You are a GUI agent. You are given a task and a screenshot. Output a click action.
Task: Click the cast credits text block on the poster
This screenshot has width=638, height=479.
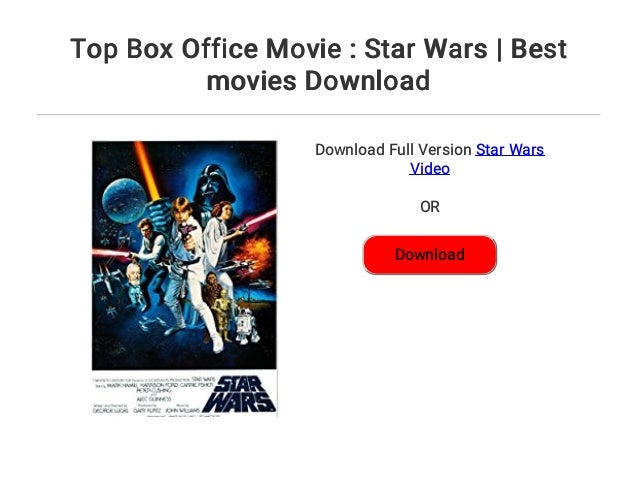(154, 395)
